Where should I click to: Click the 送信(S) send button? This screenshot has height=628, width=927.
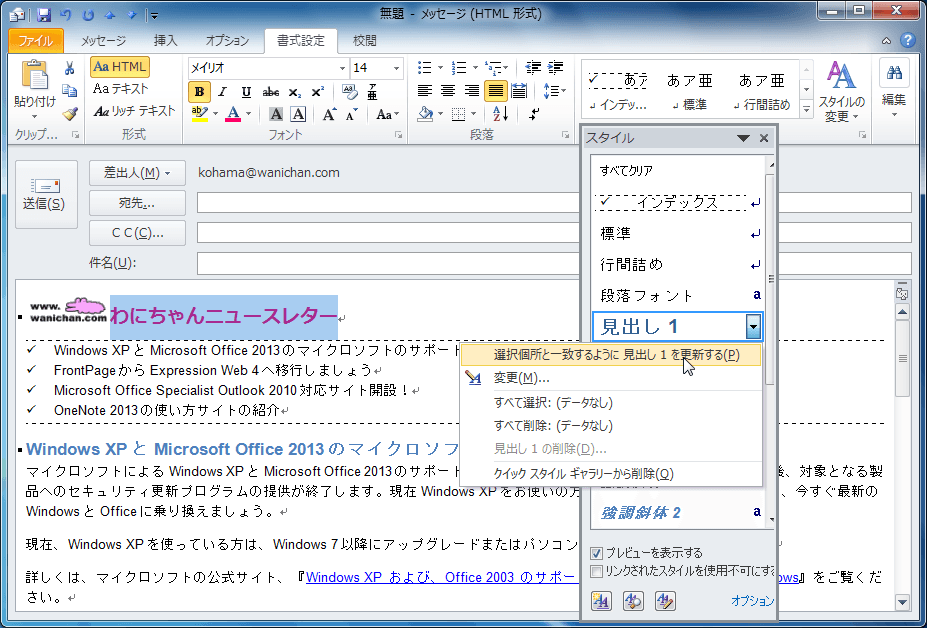click(x=46, y=194)
